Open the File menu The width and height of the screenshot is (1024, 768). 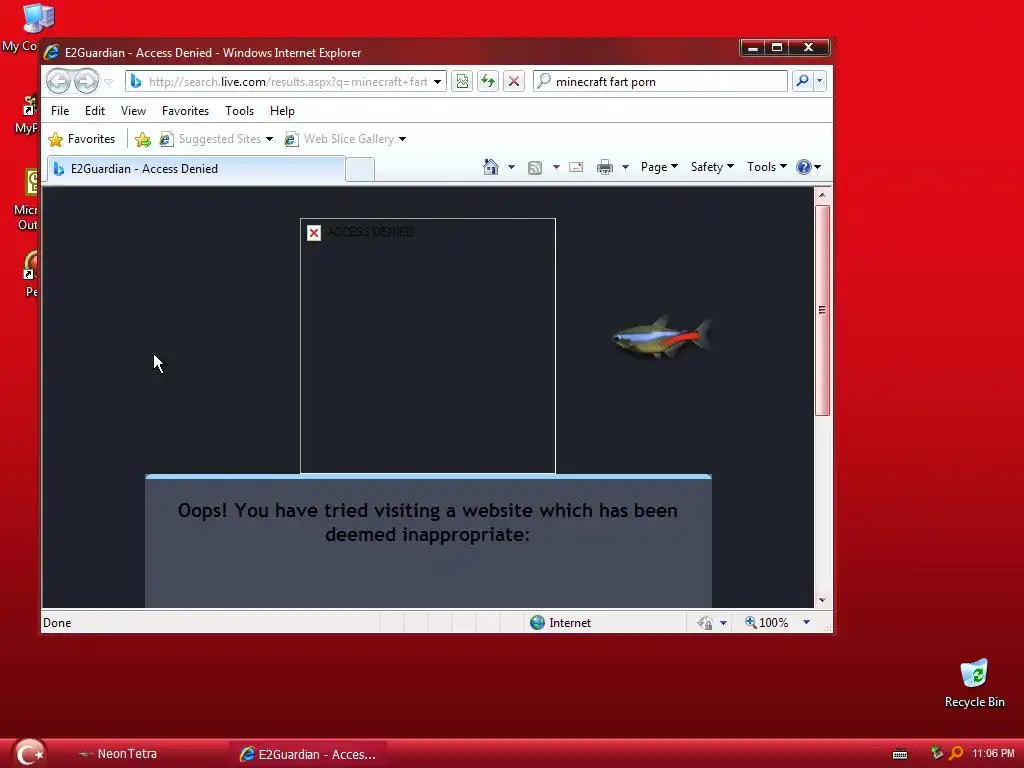point(60,111)
